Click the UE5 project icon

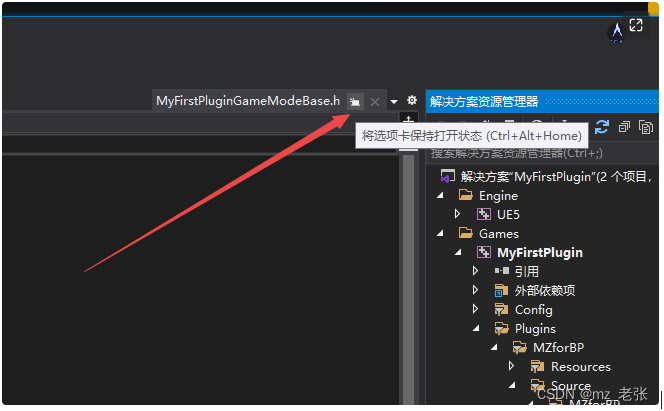pyautogui.click(x=484, y=214)
